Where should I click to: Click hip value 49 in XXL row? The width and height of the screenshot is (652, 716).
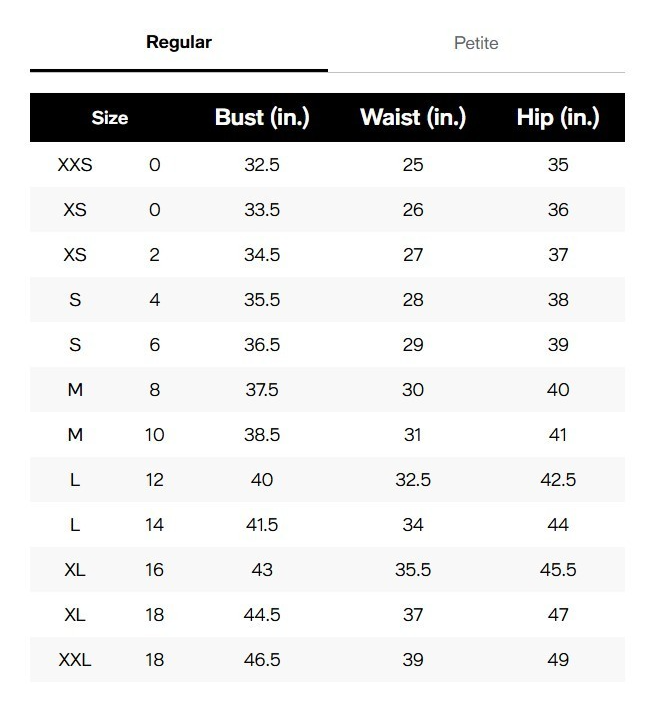pos(558,660)
